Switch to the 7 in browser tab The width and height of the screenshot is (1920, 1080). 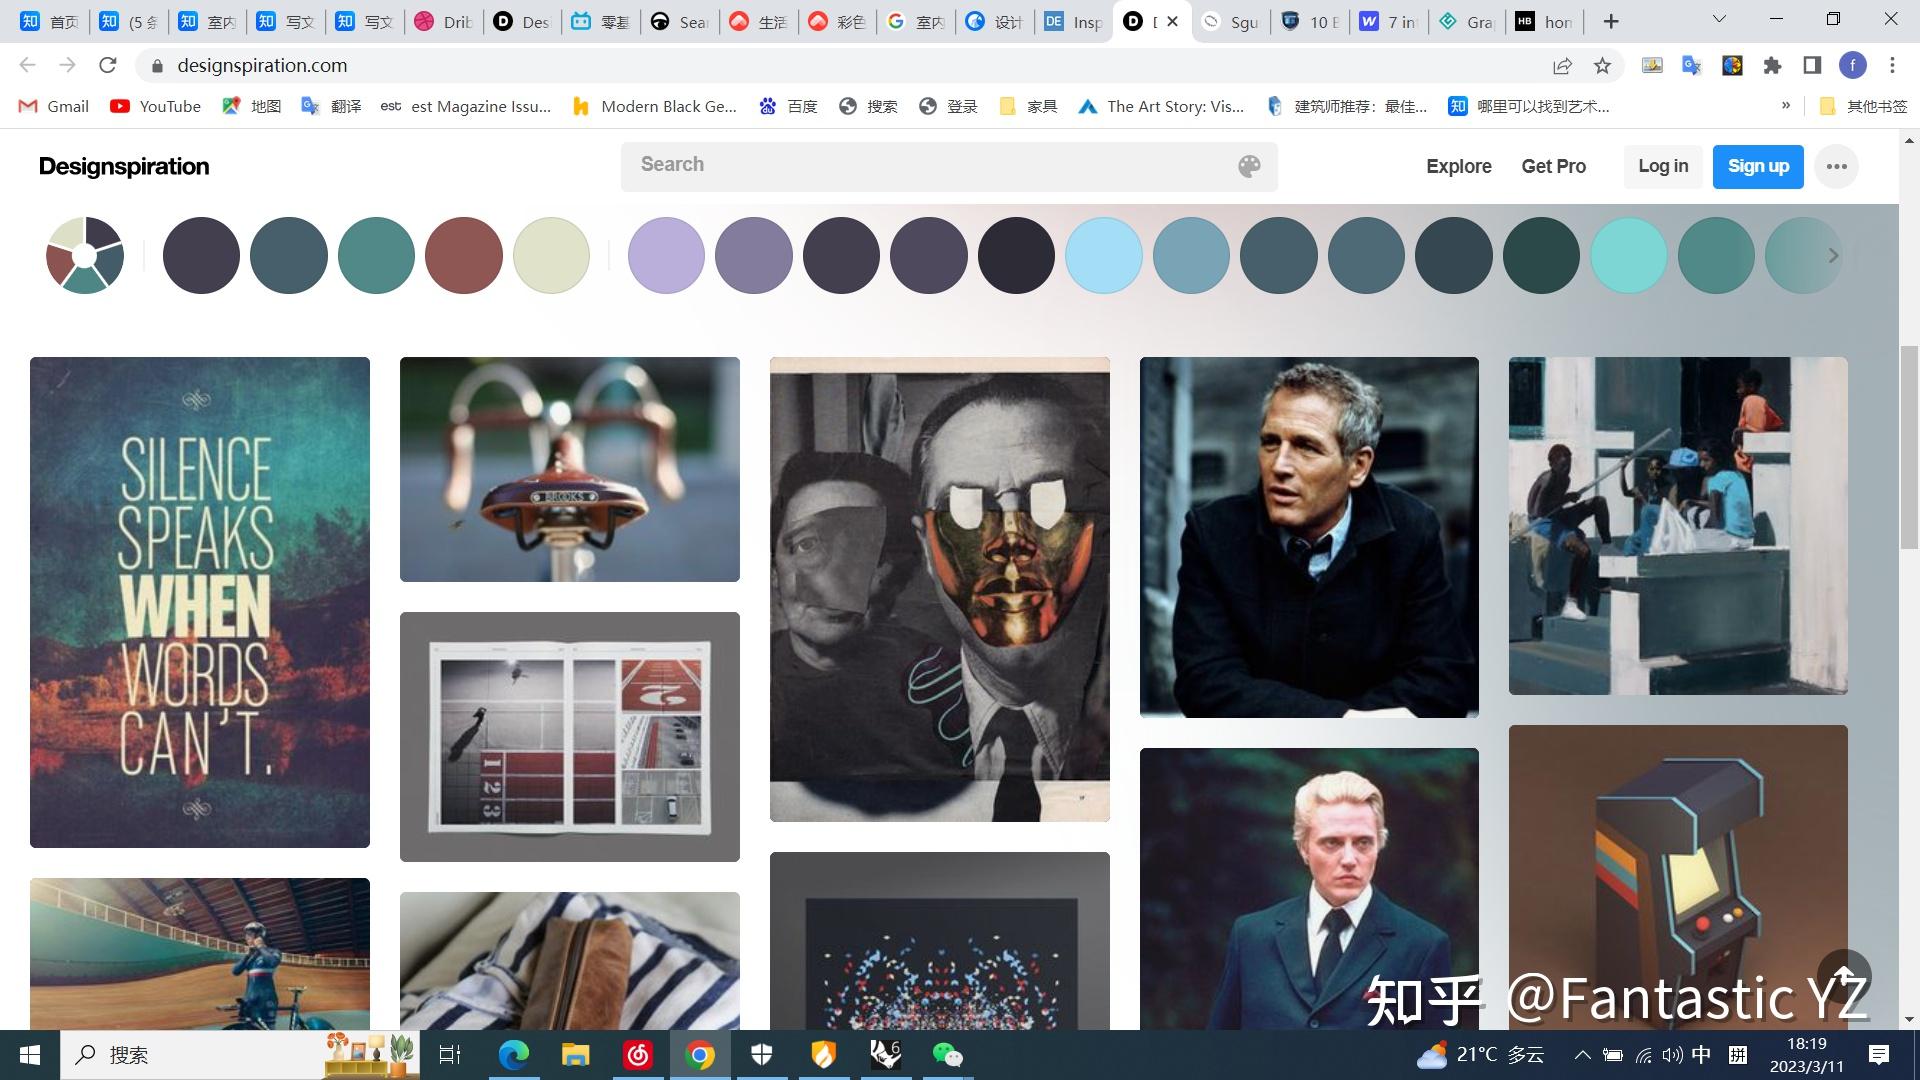click(x=1388, y=21)
